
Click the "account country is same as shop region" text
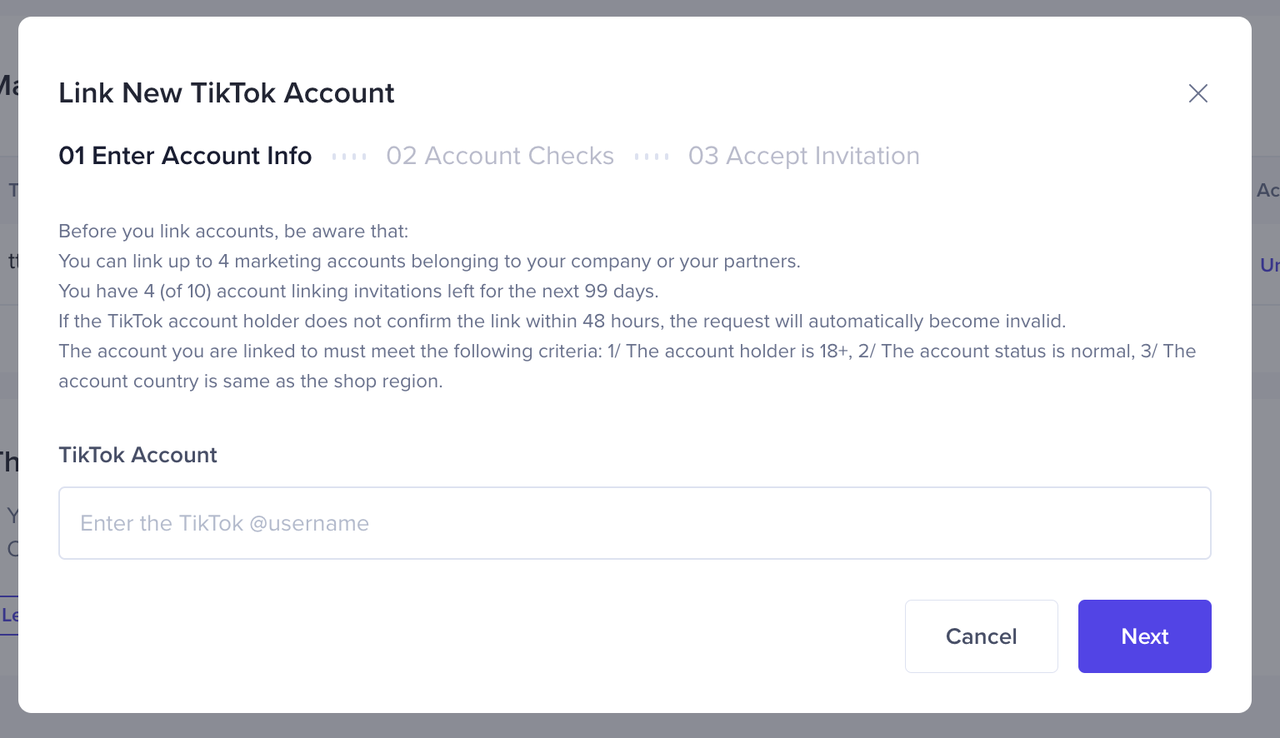click(x=250, y=381)
